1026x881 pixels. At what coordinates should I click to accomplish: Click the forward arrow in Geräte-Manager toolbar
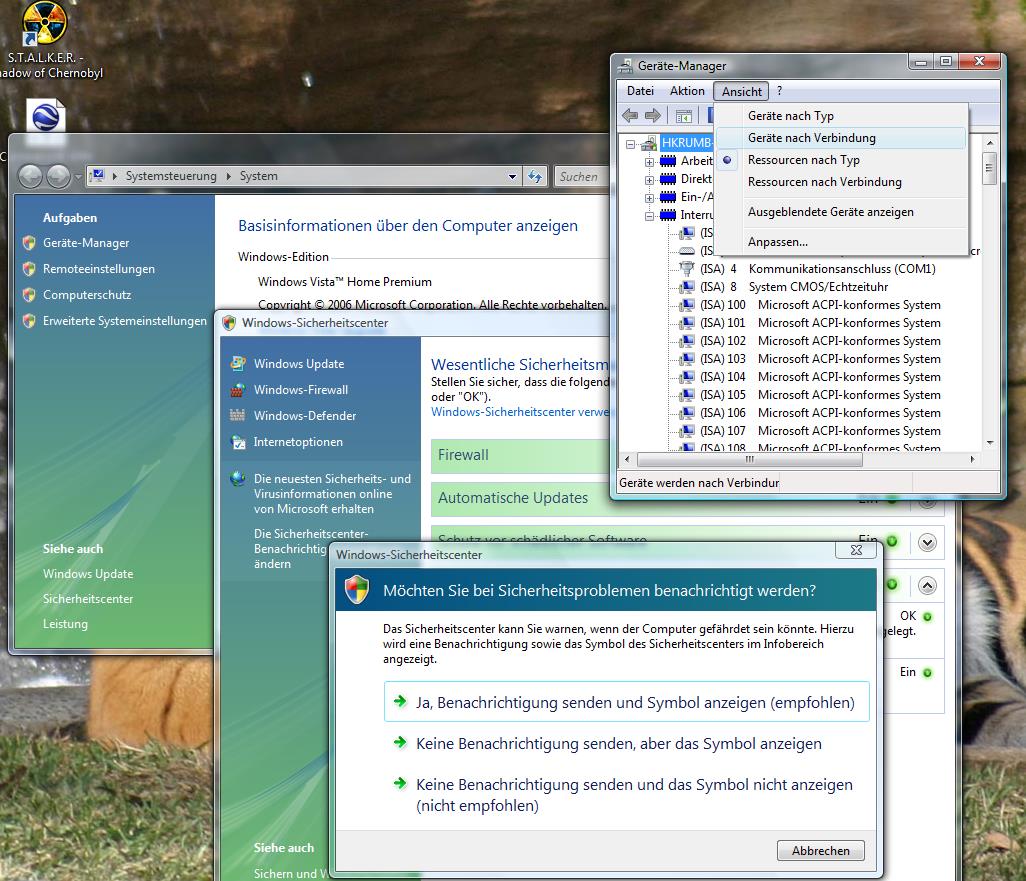click(652, 116)
